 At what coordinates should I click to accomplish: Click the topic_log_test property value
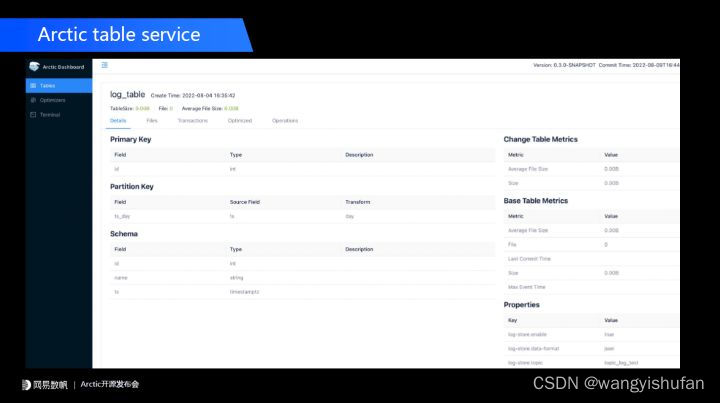point(621,363)
